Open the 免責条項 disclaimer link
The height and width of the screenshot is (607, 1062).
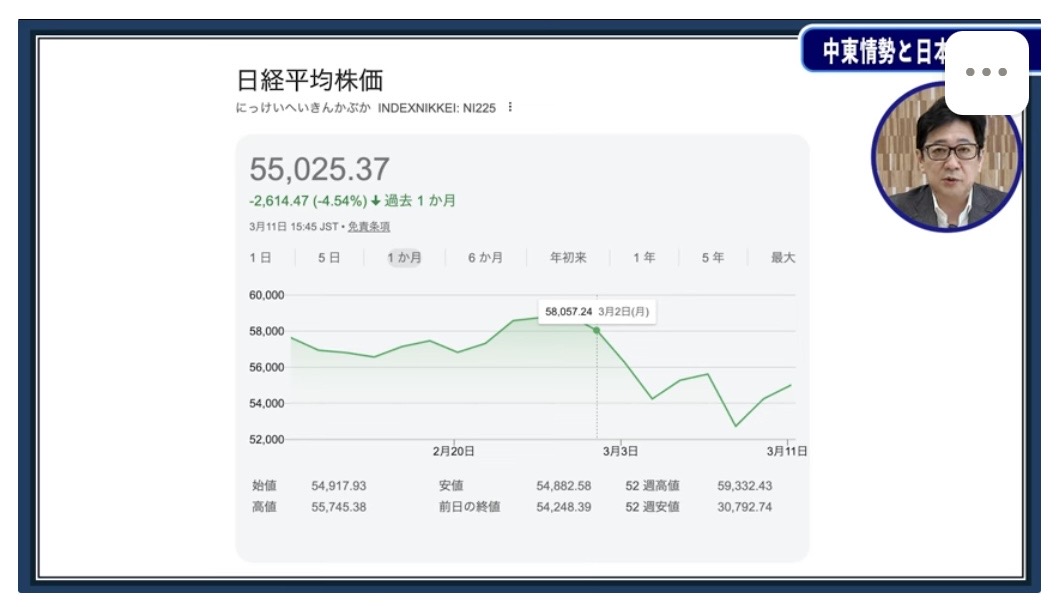369,227
